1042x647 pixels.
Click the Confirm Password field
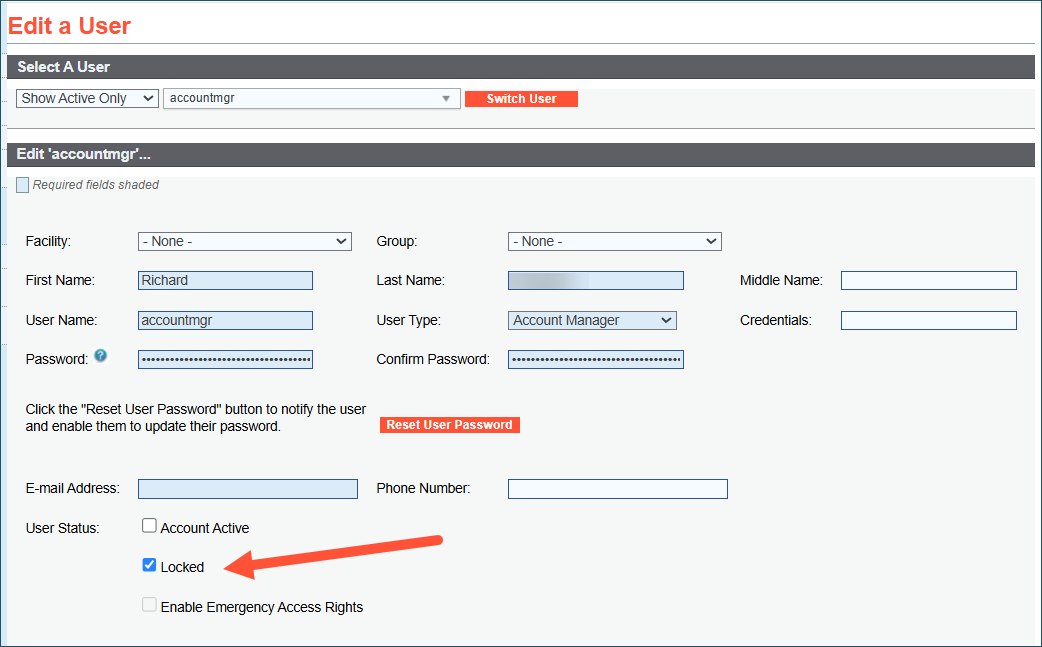[595, 359]
